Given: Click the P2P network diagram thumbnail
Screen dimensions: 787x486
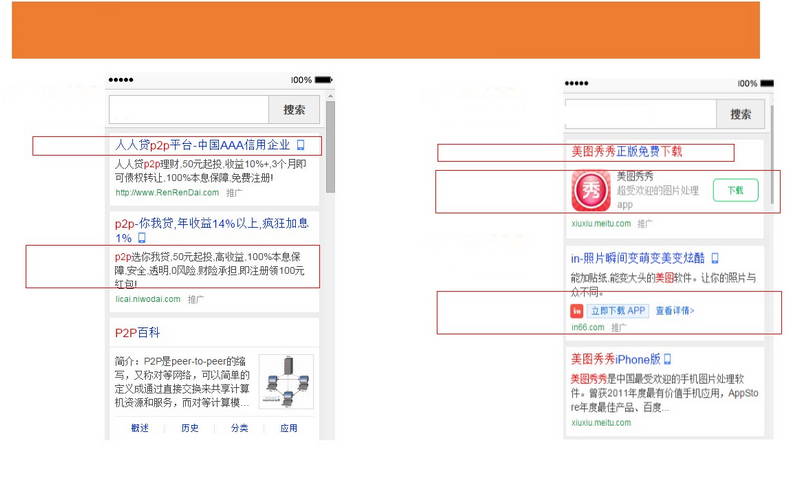Looking at the screenshot, I should coord(286,382).
